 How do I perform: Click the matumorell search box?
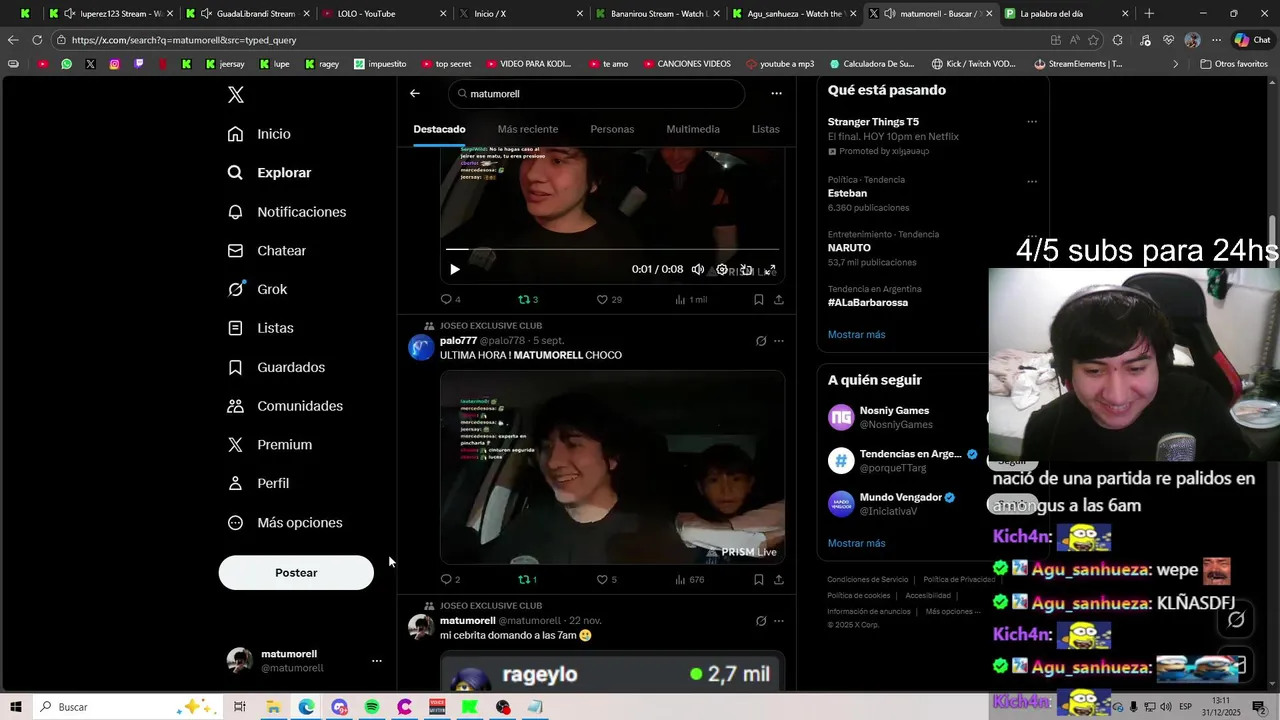(597, 94)
